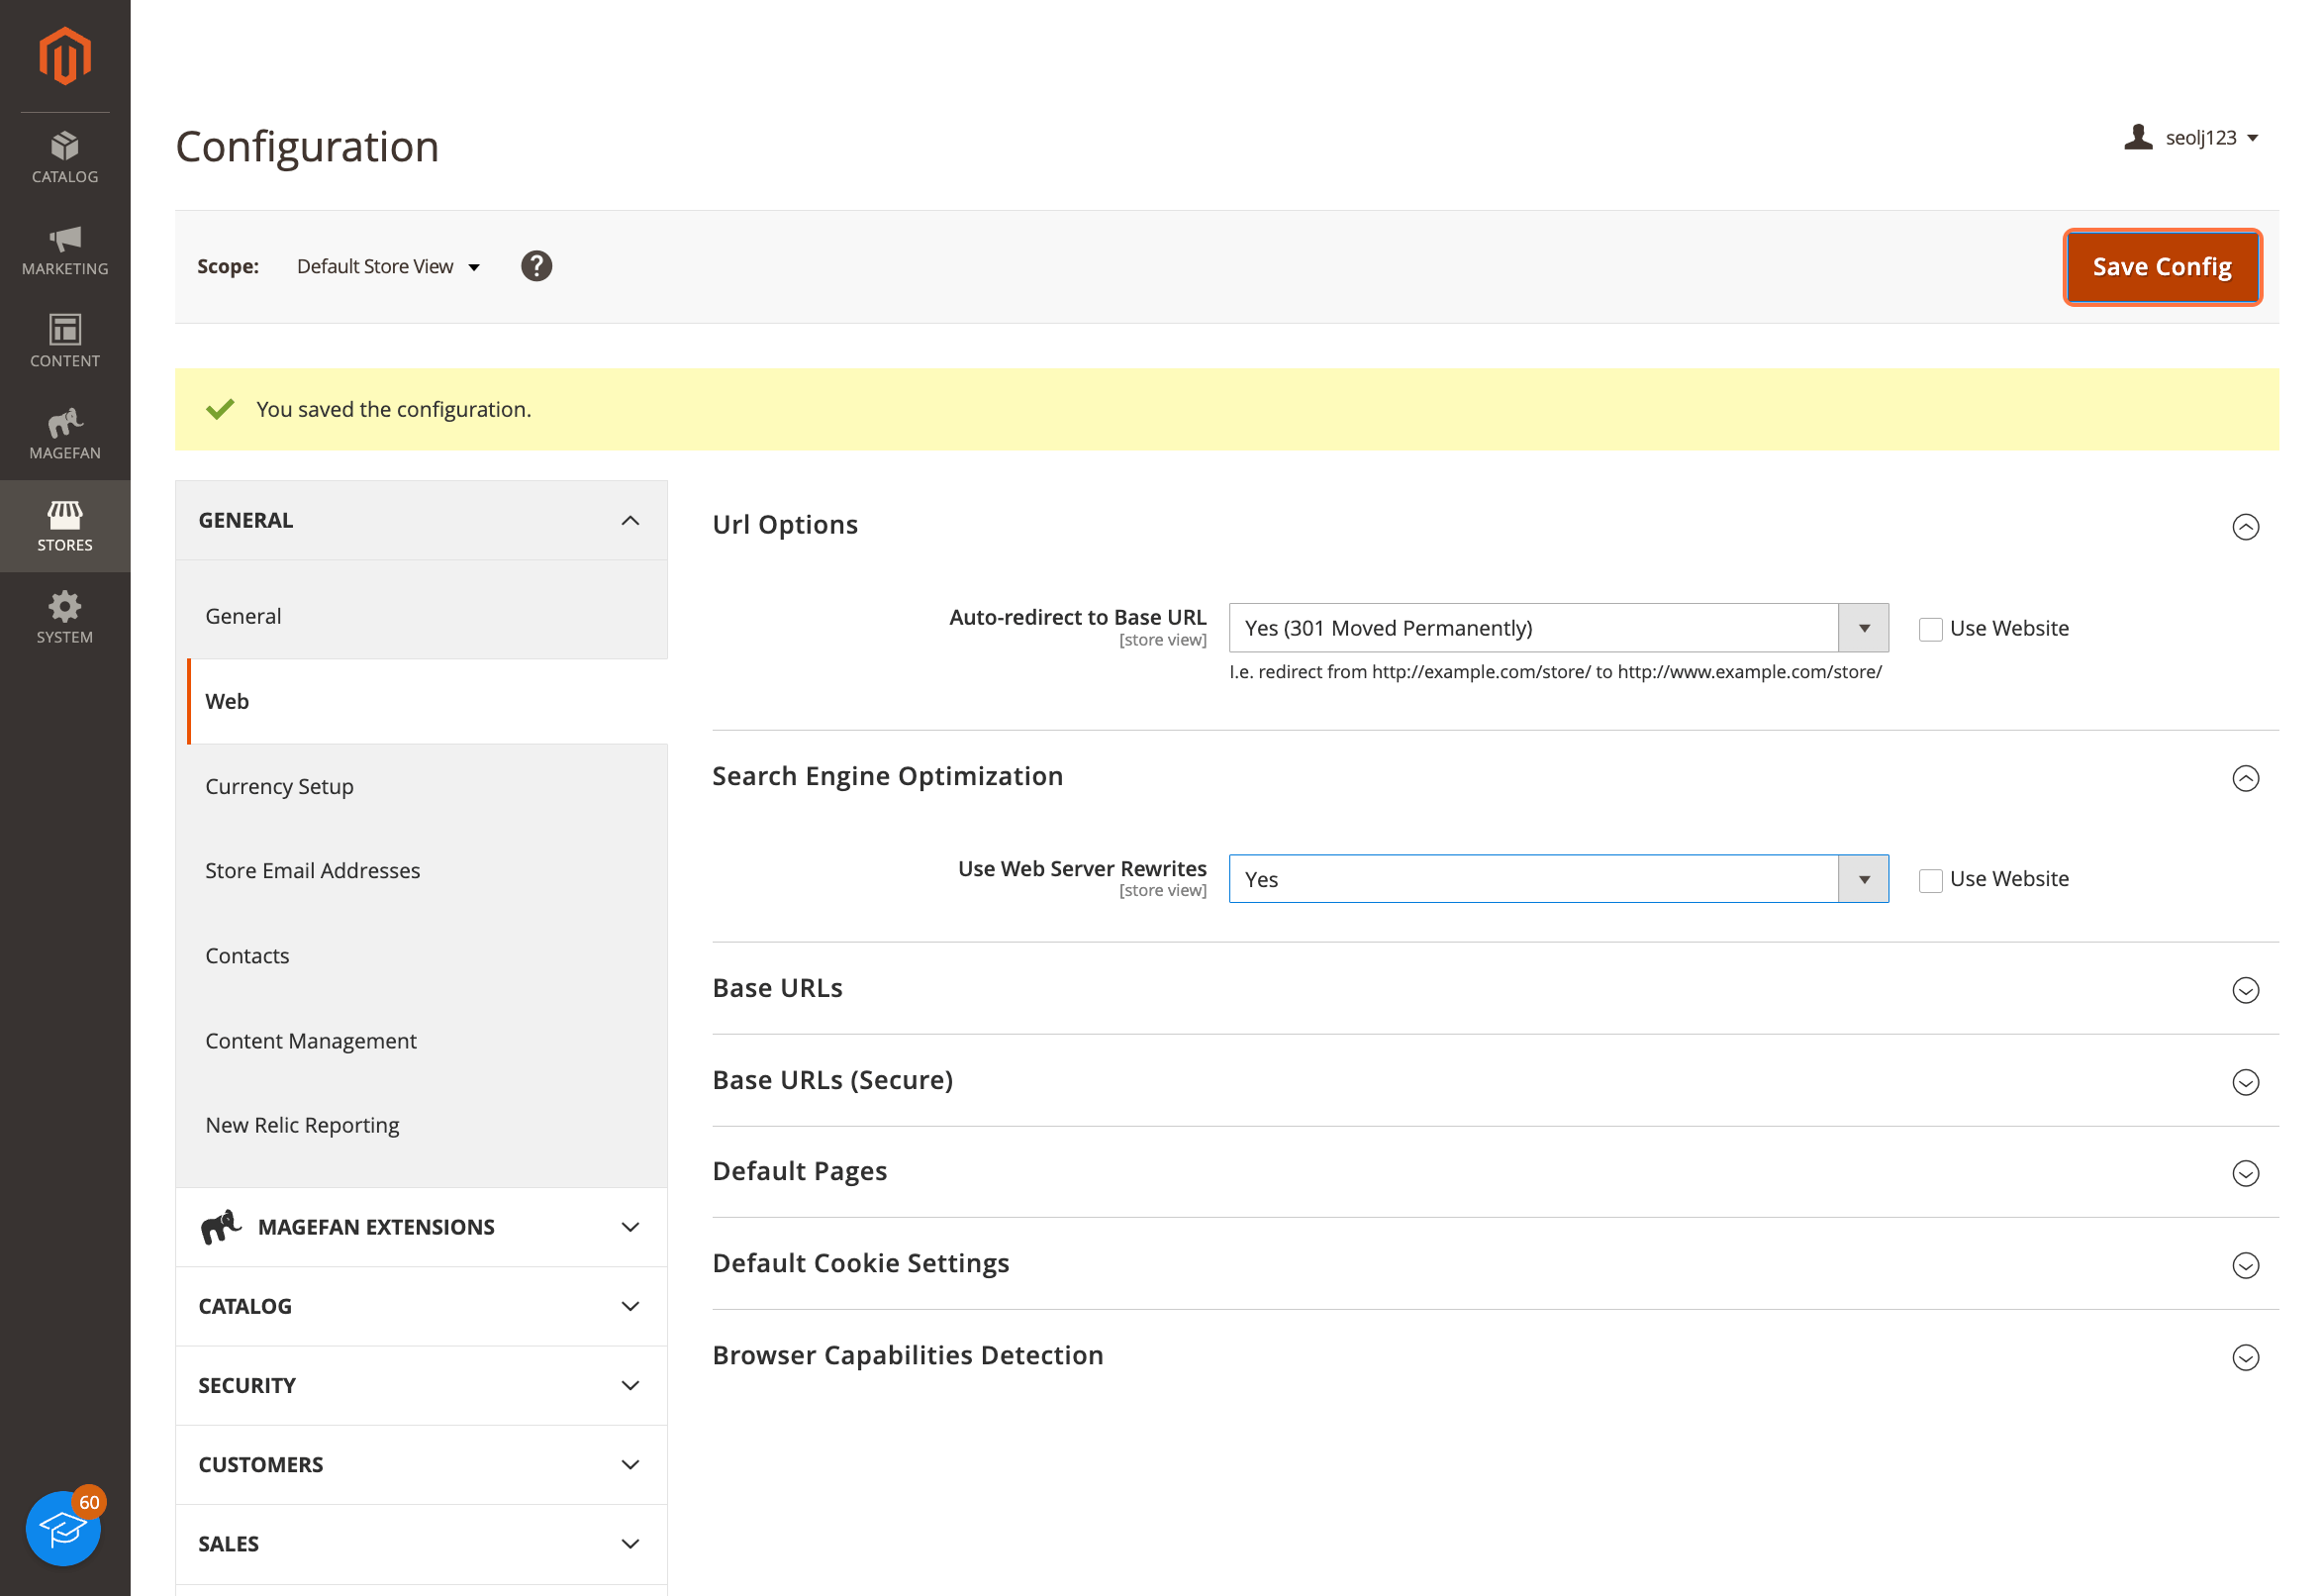Open the Content section icon
The width and height of the screenshot is (2324, 1596).
(64, 341)
